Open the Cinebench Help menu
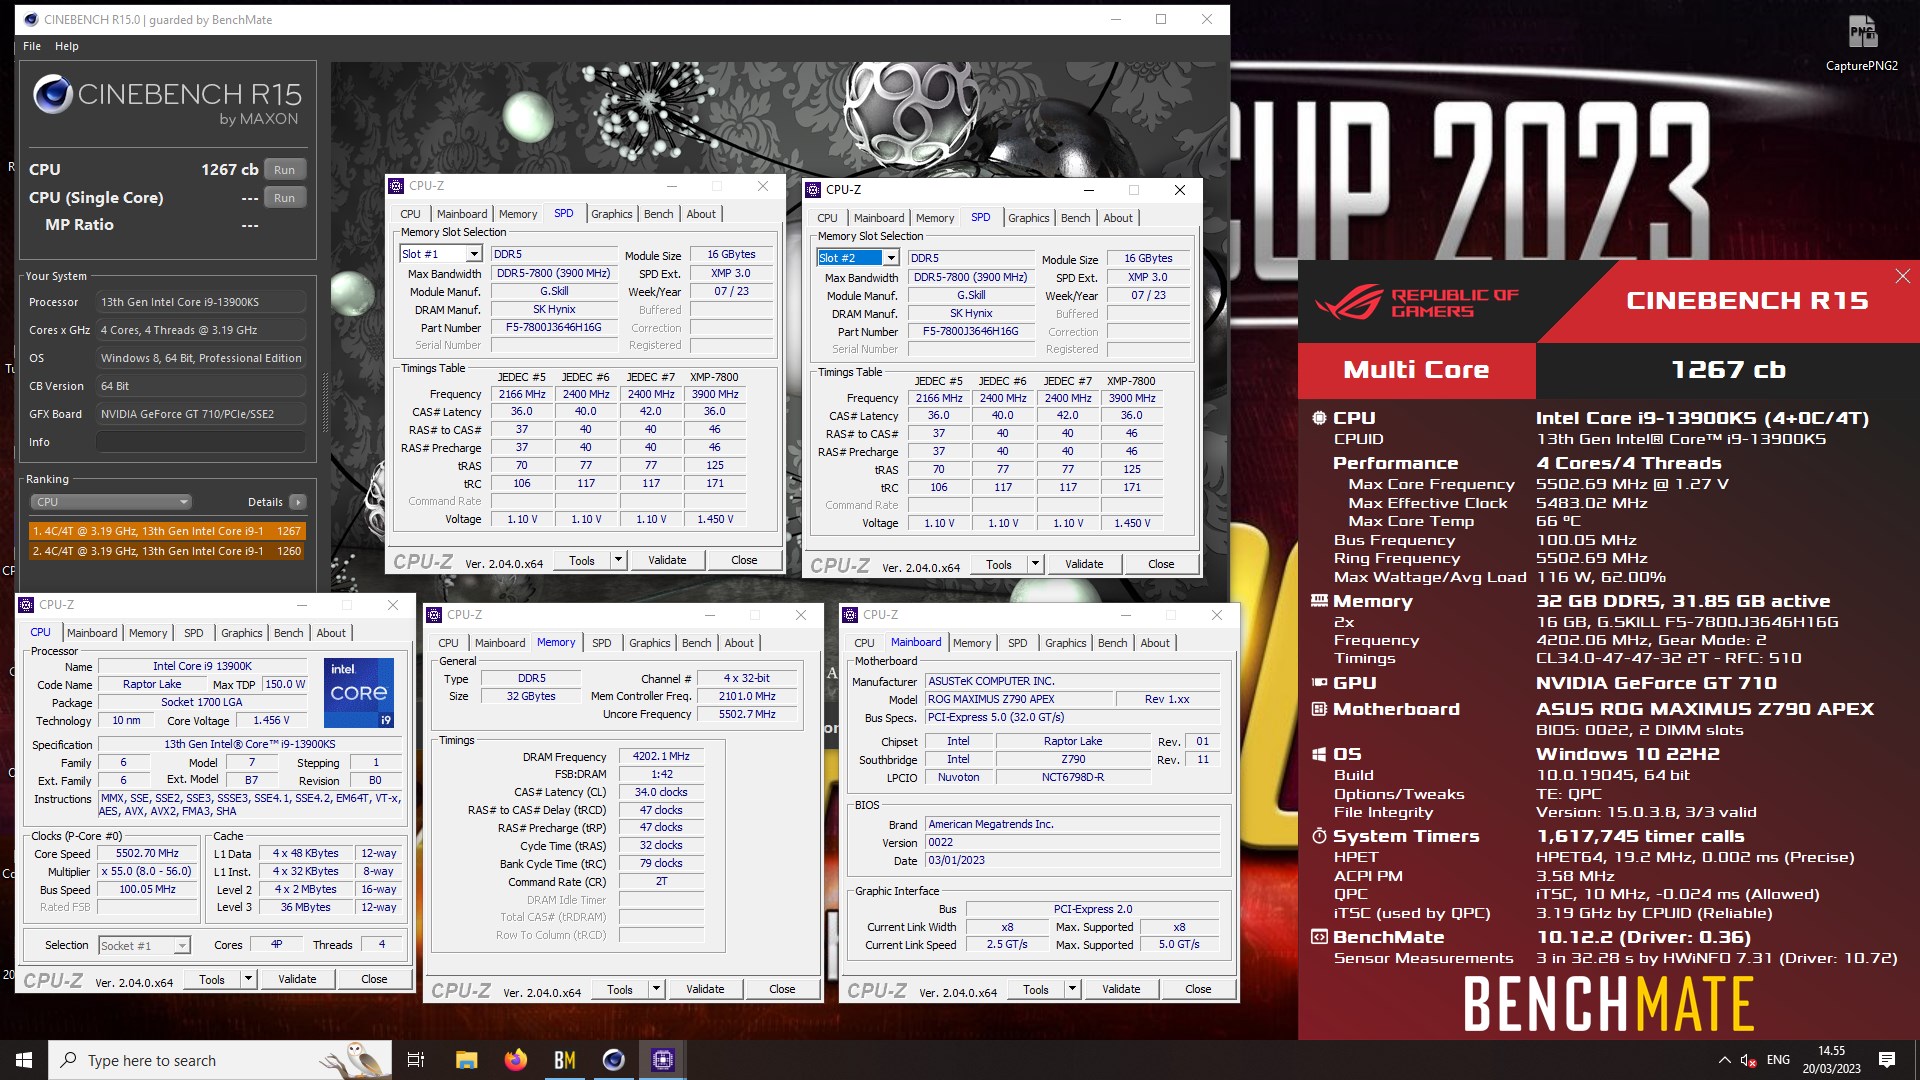The height and width of the screenshot is (1080, 1920). [x=67, y=46]
